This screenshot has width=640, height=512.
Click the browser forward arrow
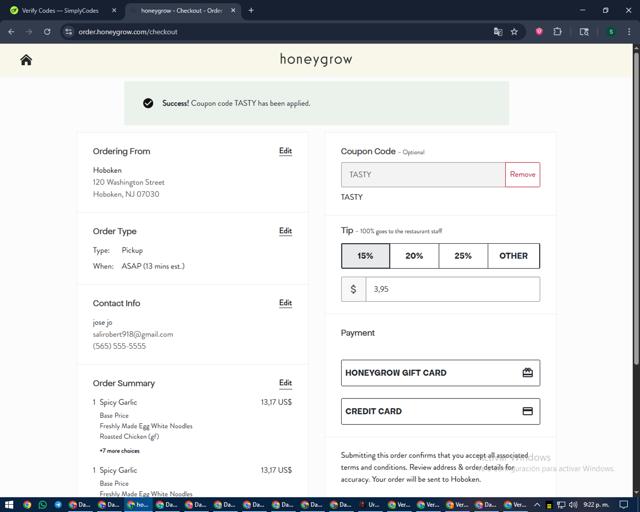[29, 32]
